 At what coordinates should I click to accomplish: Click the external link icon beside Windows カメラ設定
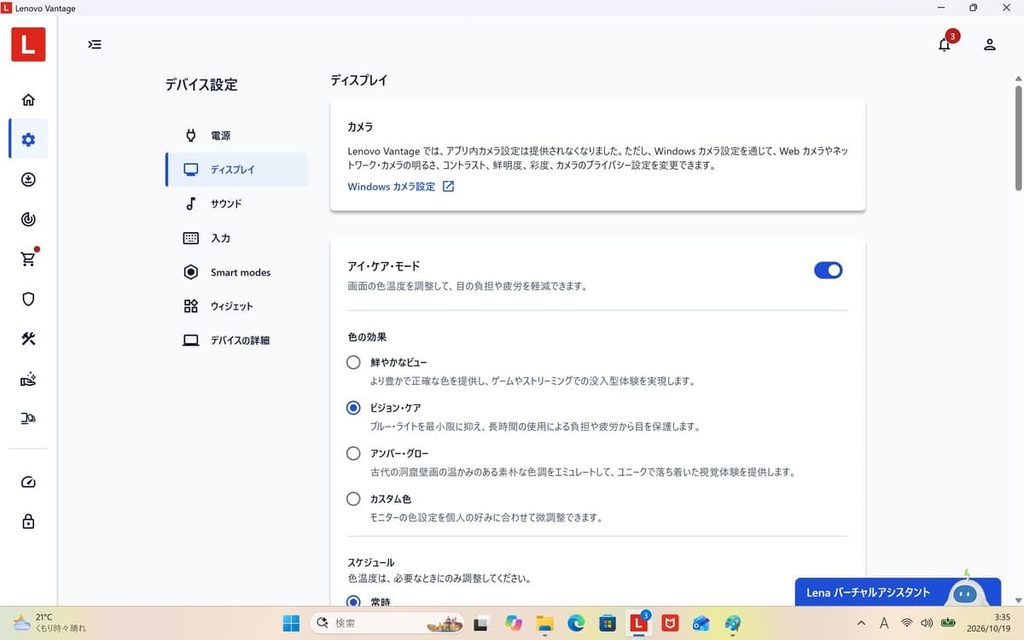point(448,187)
